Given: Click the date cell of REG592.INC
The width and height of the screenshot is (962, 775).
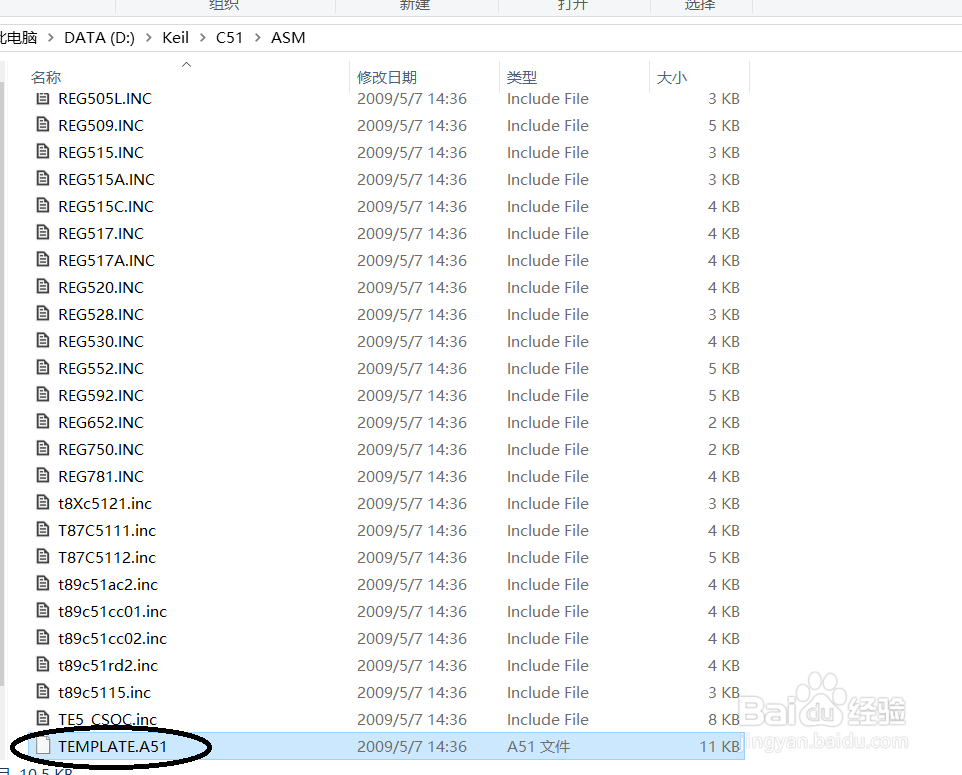Looking at the screenshot, I should pos(412,395).
